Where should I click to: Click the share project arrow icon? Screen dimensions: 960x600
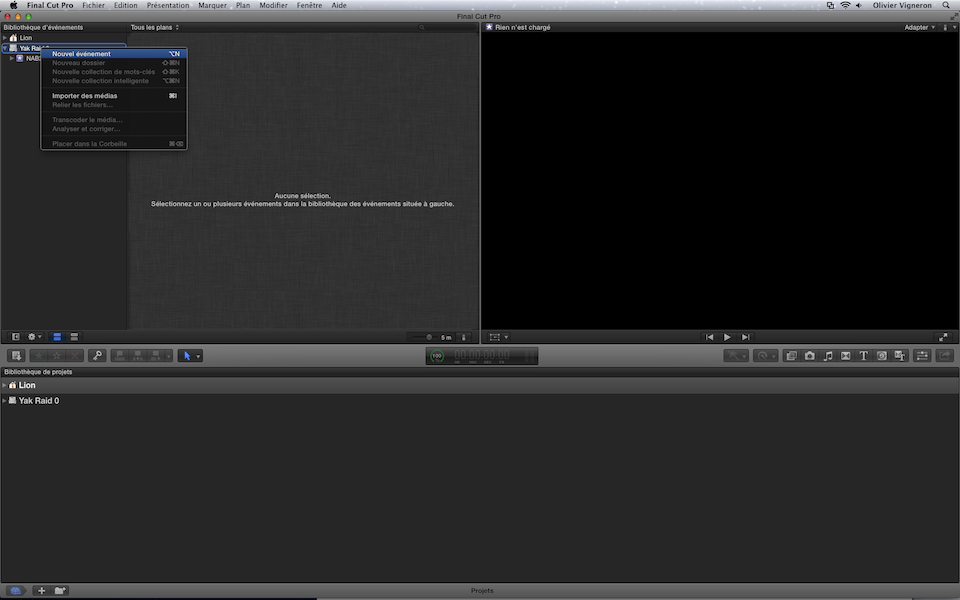945,356
